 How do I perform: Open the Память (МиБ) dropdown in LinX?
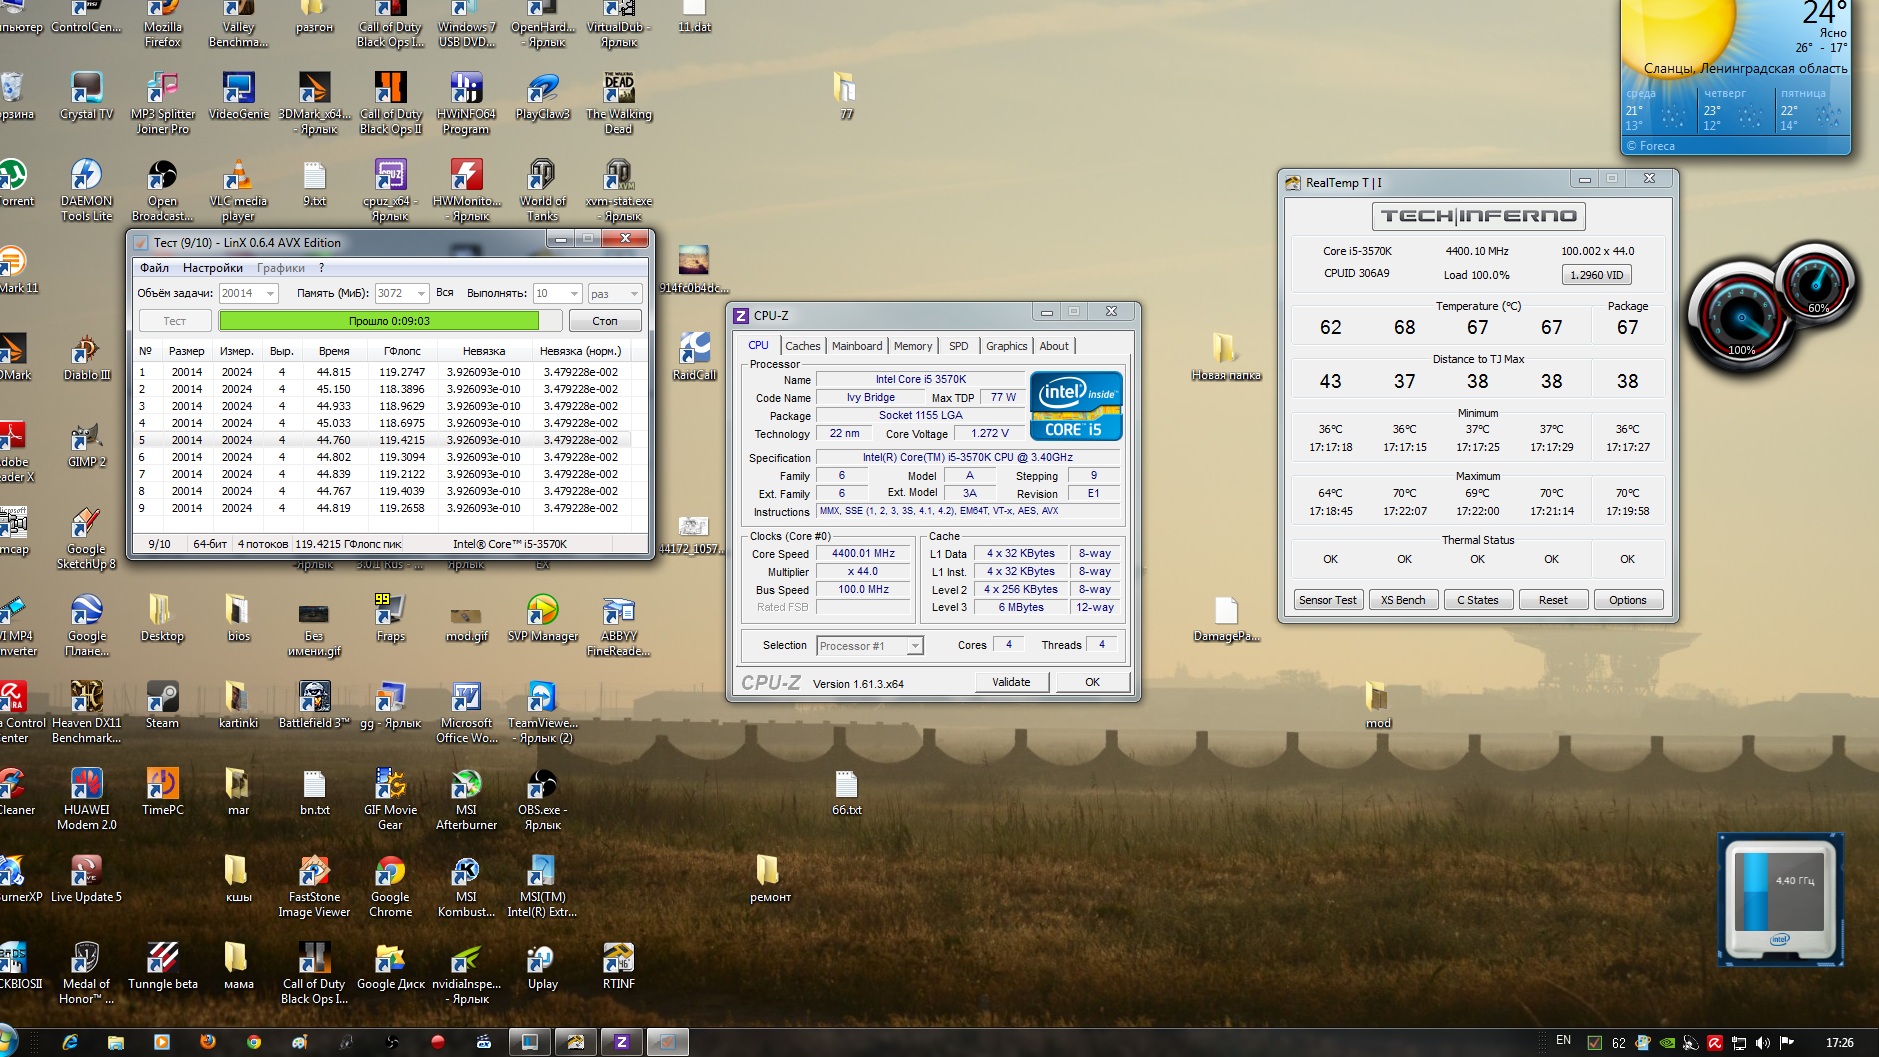(x=421, y=293)
